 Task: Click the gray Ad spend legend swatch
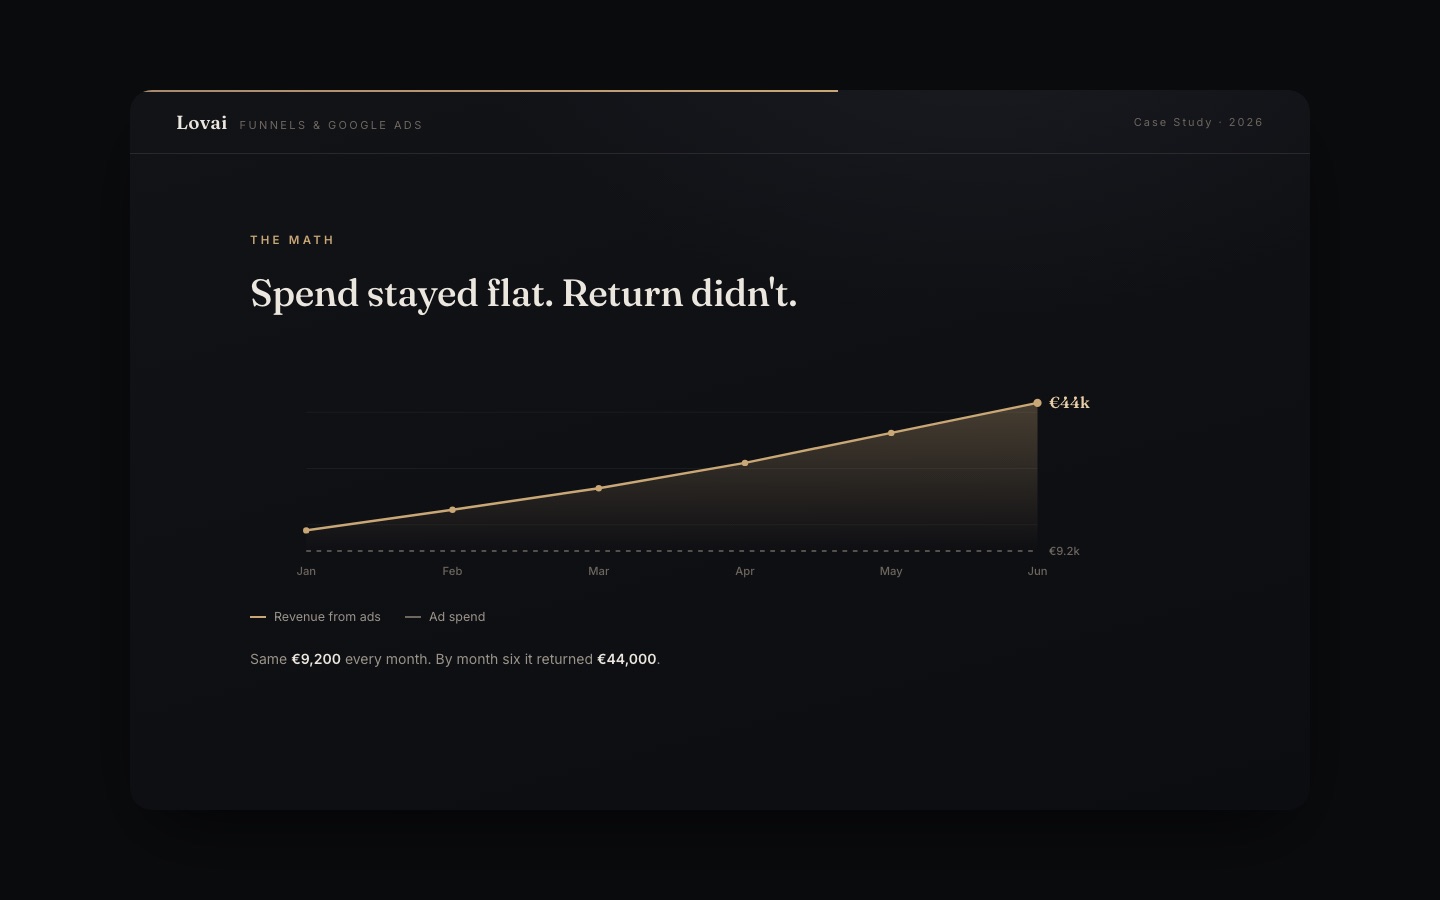(x=413, y=617)
